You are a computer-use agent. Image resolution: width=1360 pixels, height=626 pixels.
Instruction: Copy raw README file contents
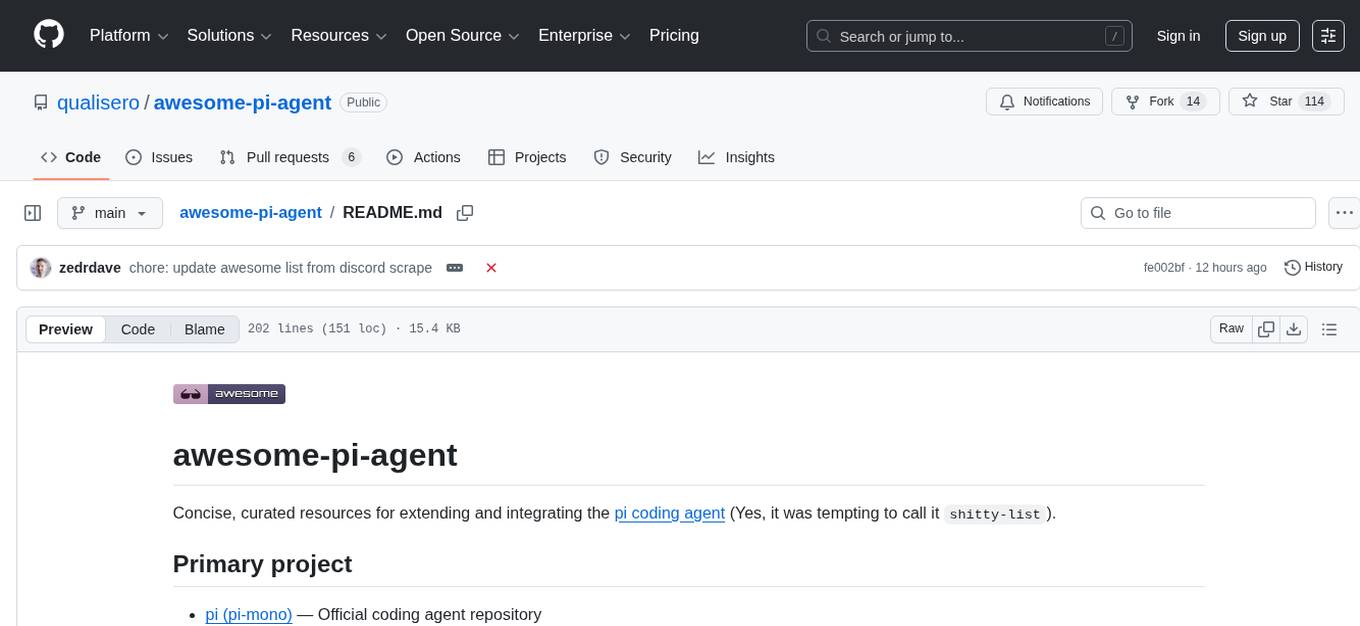click(x=1266, y=328)
